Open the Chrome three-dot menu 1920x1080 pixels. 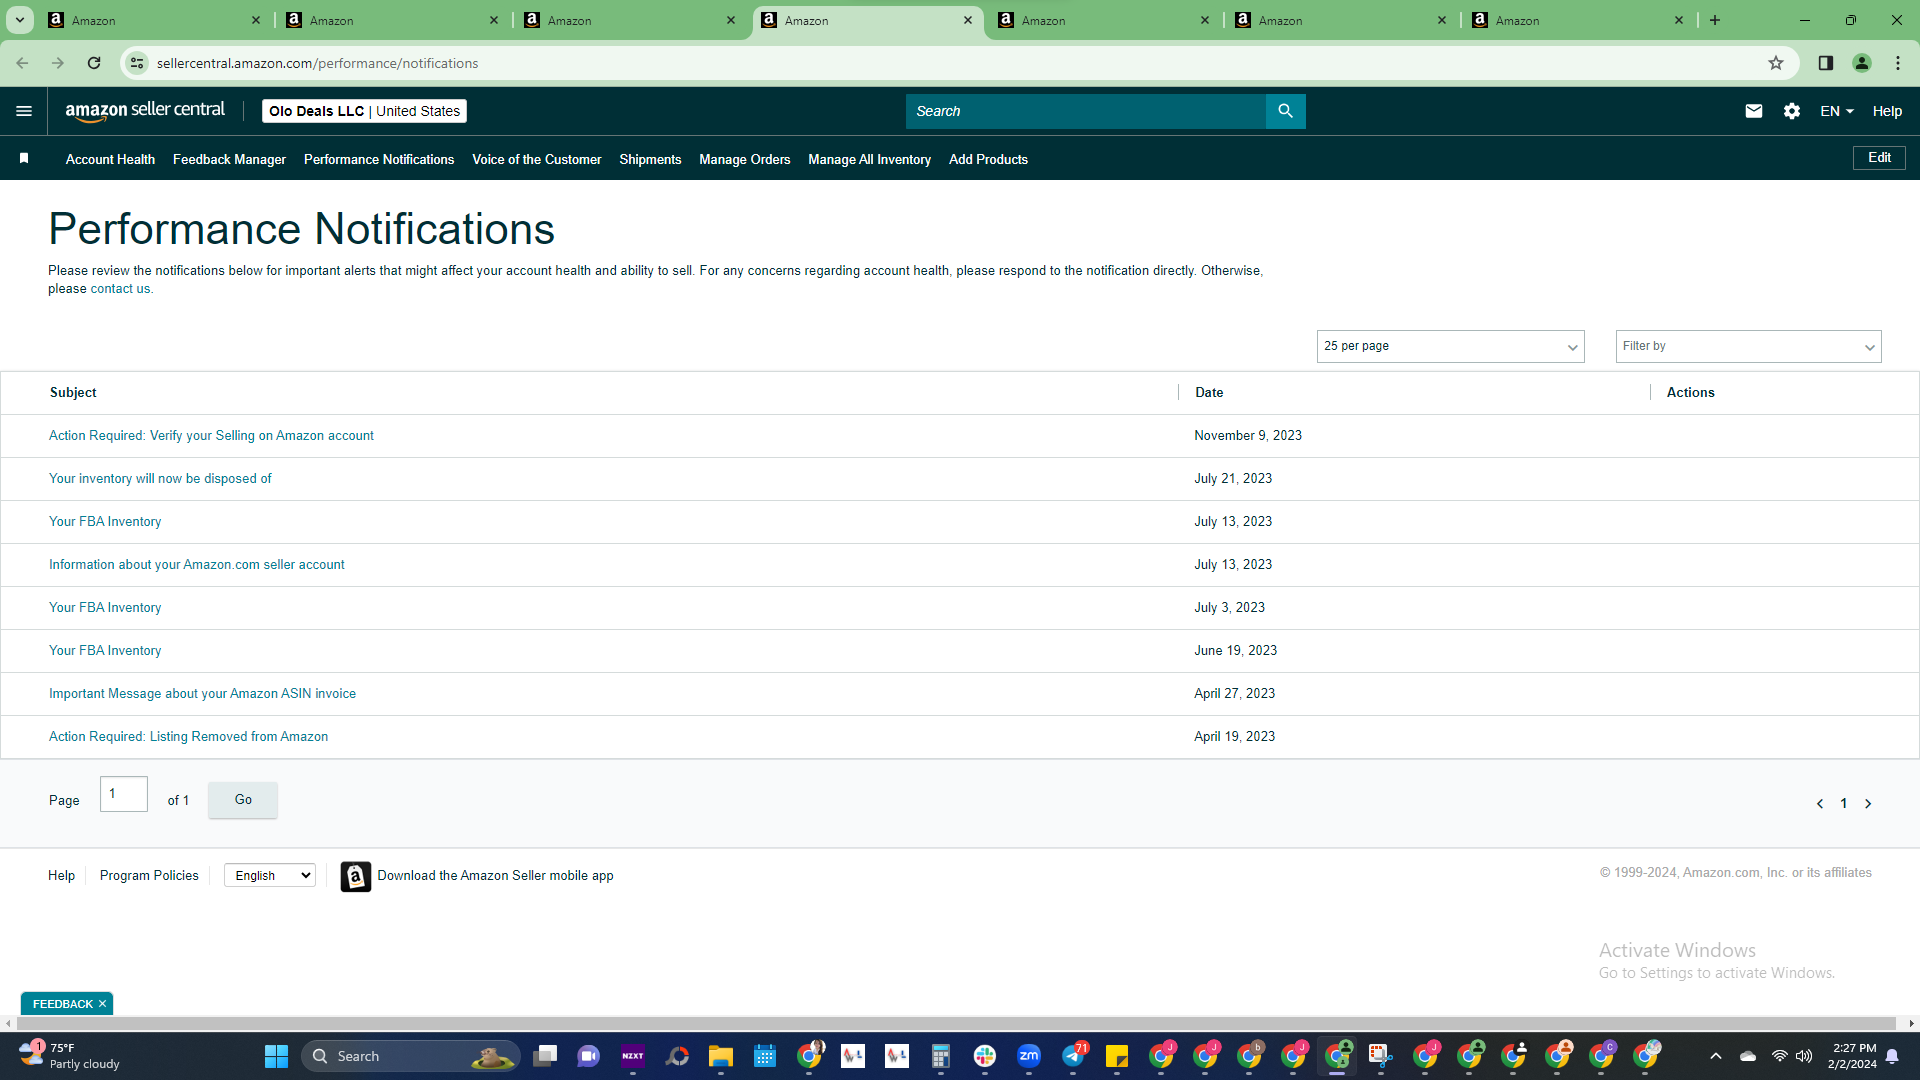tap(1898, 63)
